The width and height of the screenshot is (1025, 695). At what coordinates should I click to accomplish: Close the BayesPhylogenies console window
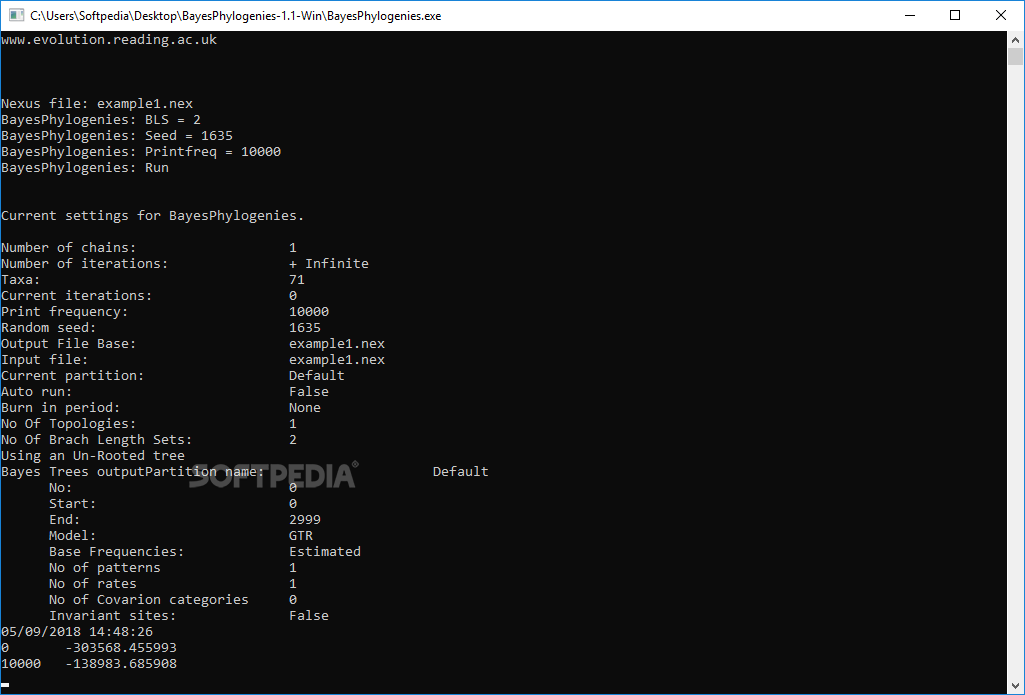pos(1001,15)
